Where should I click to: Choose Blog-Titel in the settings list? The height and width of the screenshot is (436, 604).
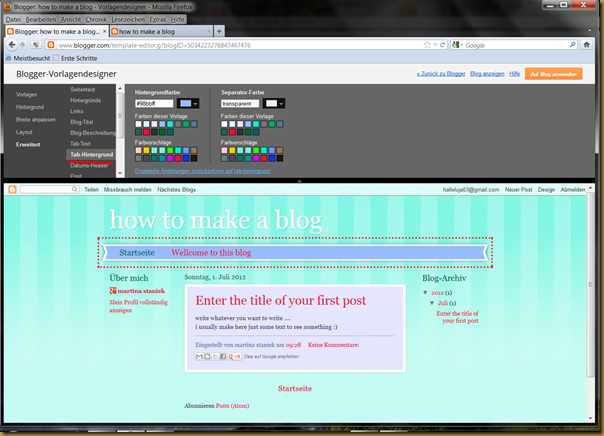82,122
